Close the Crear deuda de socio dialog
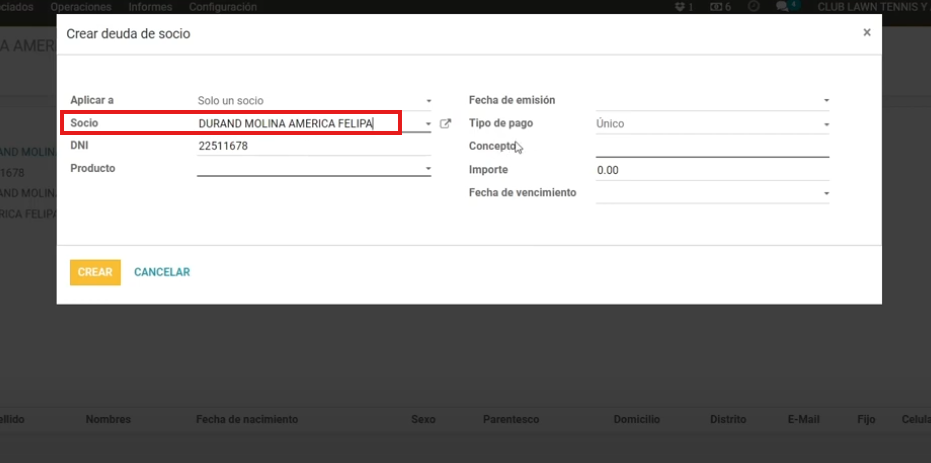 coord(867,32)
